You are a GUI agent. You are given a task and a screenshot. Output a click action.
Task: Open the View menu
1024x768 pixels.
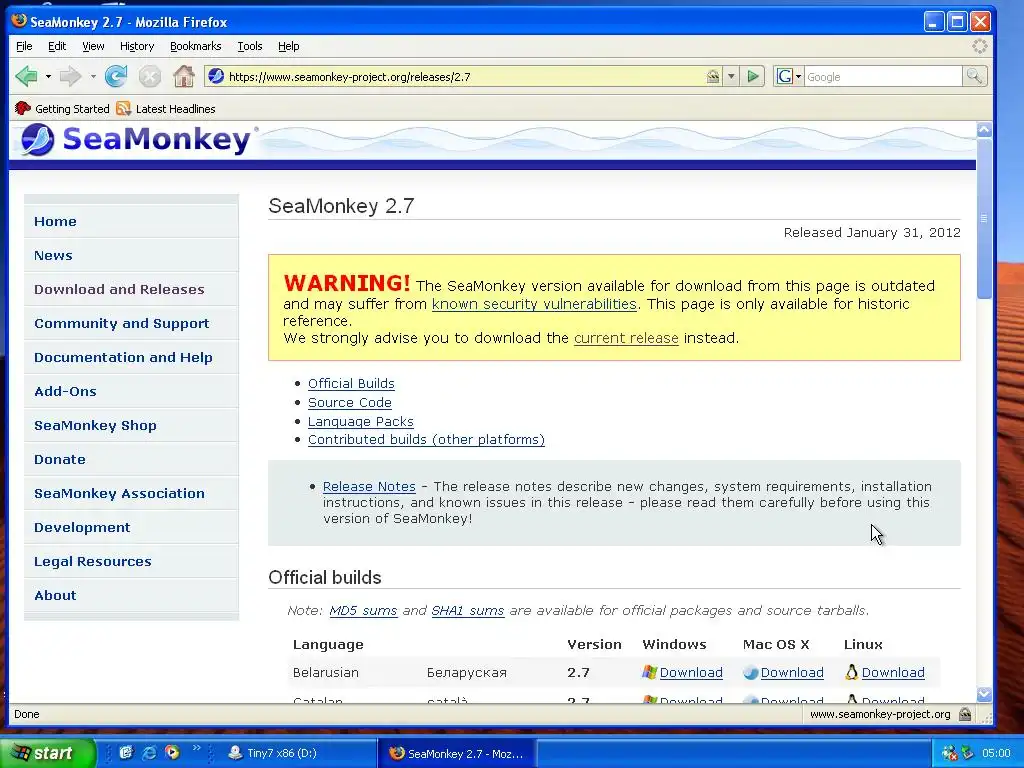click(x=93, y=46)
